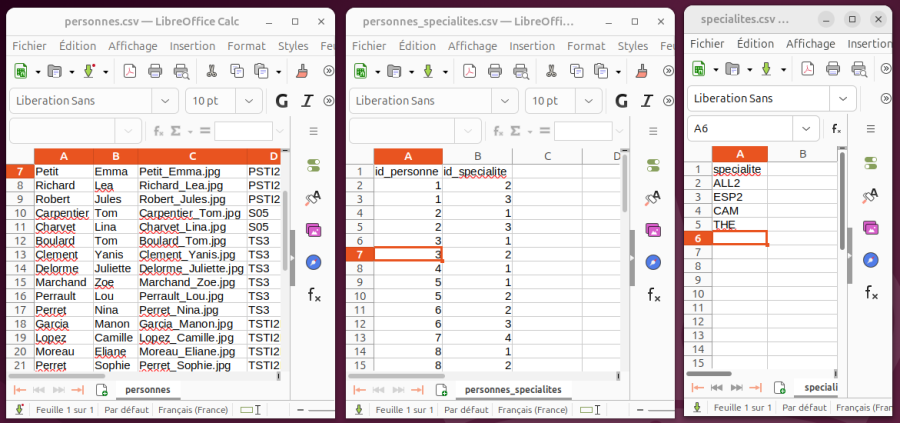
Task: Open sidebar Properties in personnes_specialites.csv window
Action: pos(653,166)
